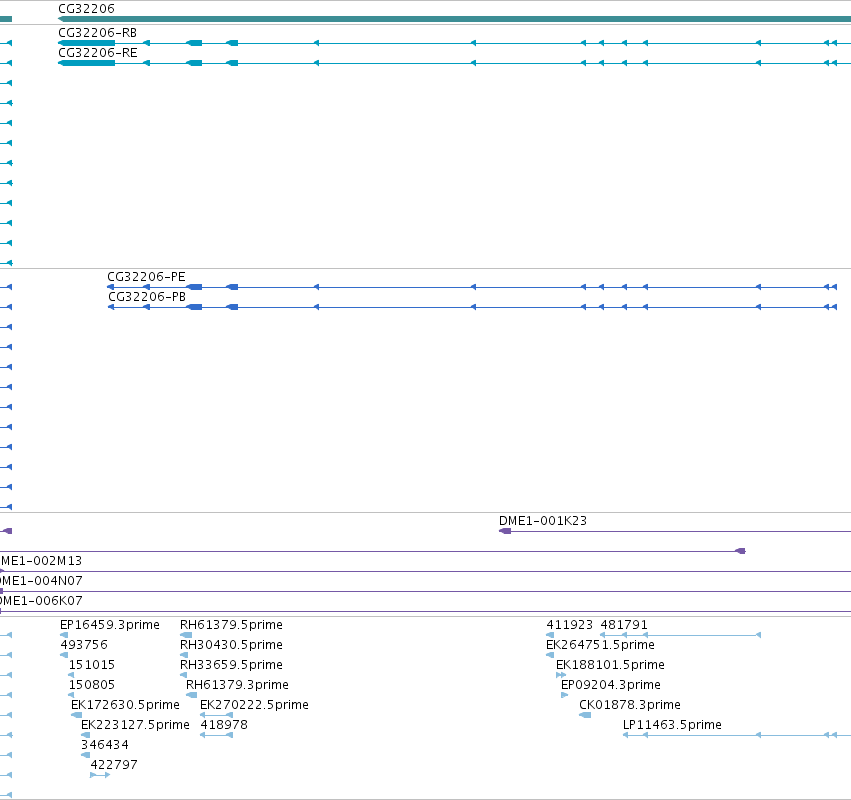Select the EK223127.5prime EST label
851x800 pixels.
pyautogui.click(x=135, y=725)
